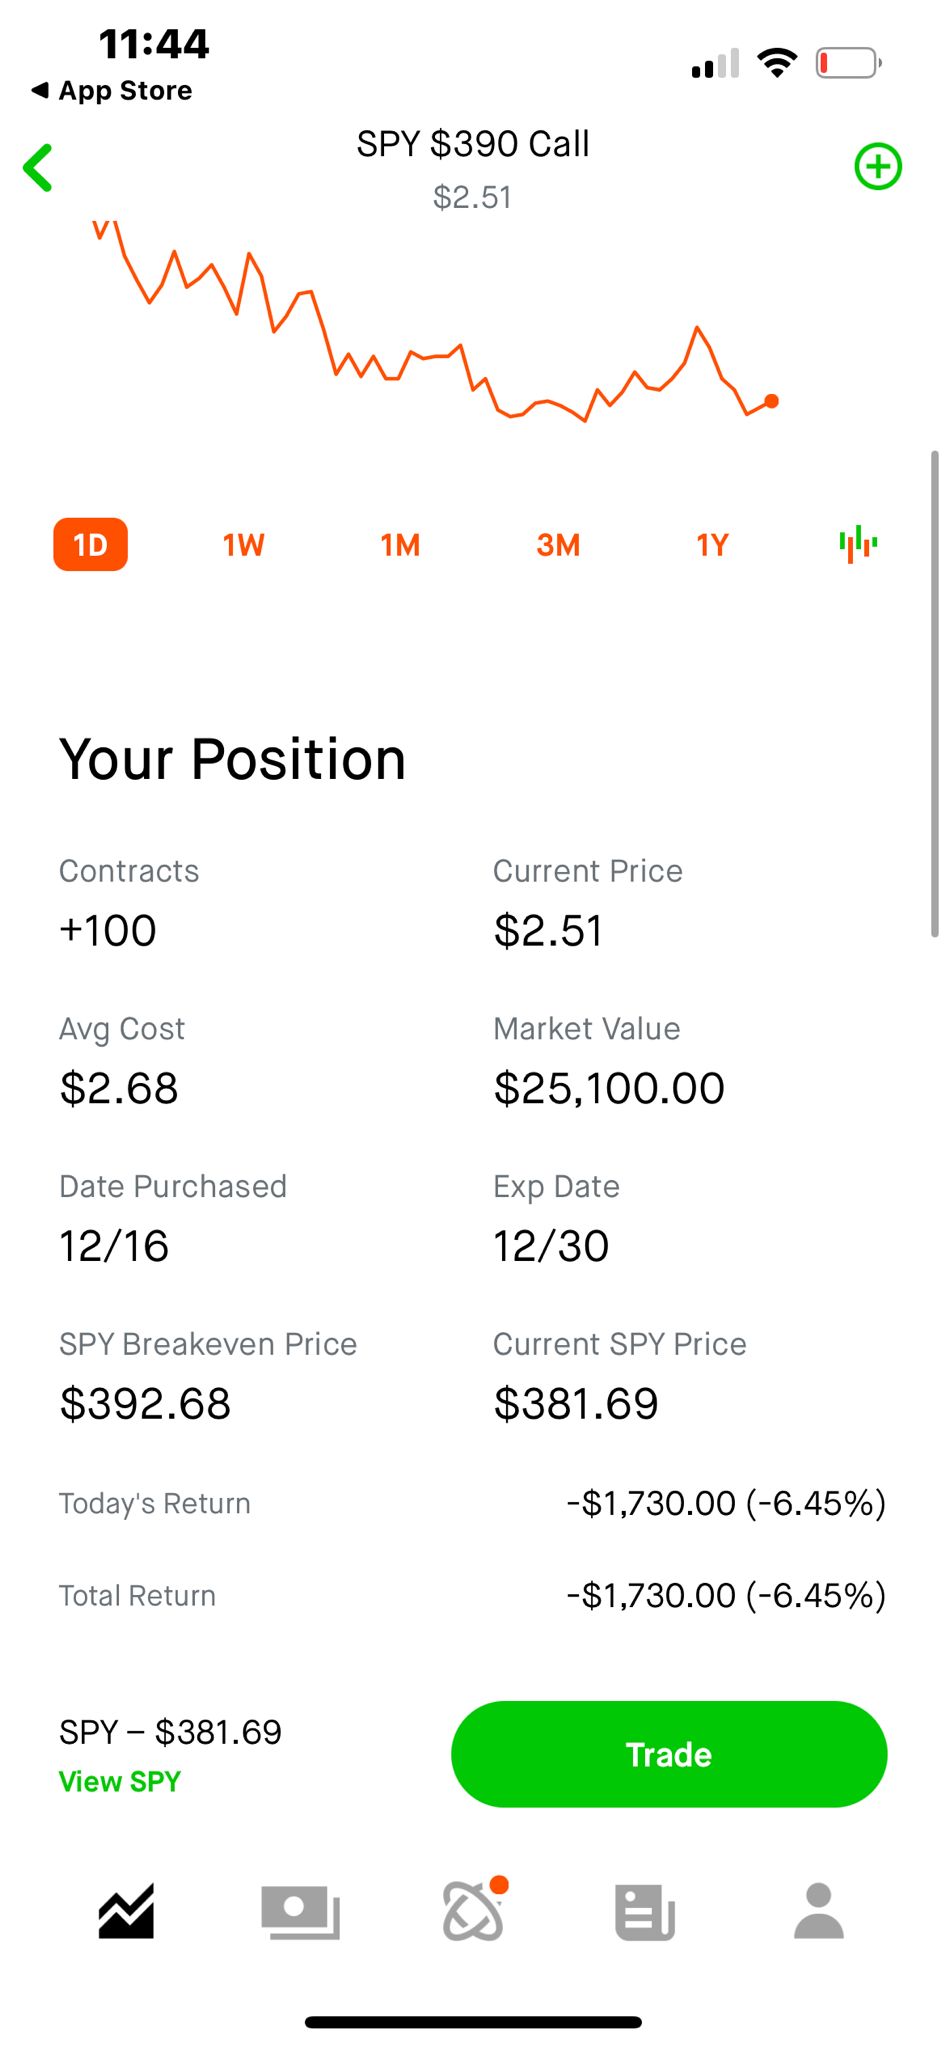Open the View SPY link
946x2048 pixels.
pyautogui.click(x=119, y=1781)
